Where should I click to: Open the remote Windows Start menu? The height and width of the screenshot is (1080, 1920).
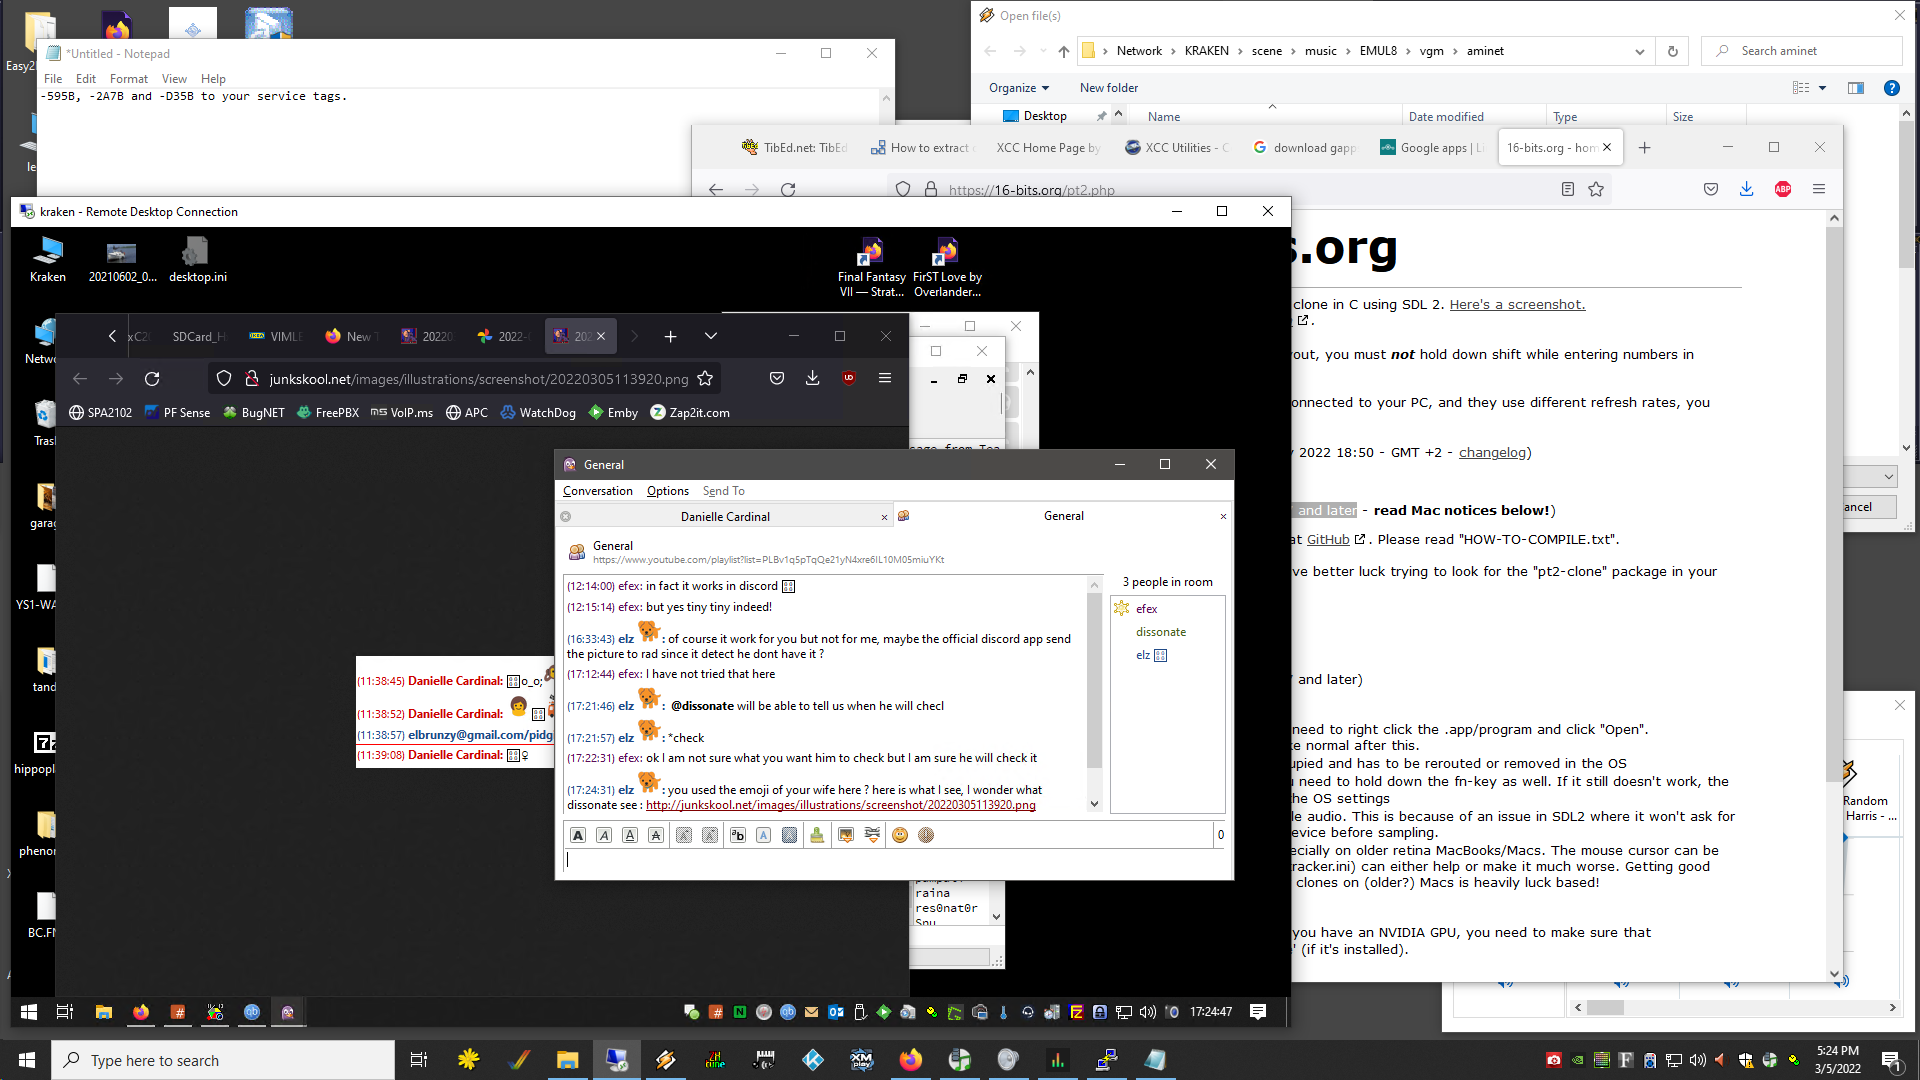[x=29, y=1012]
